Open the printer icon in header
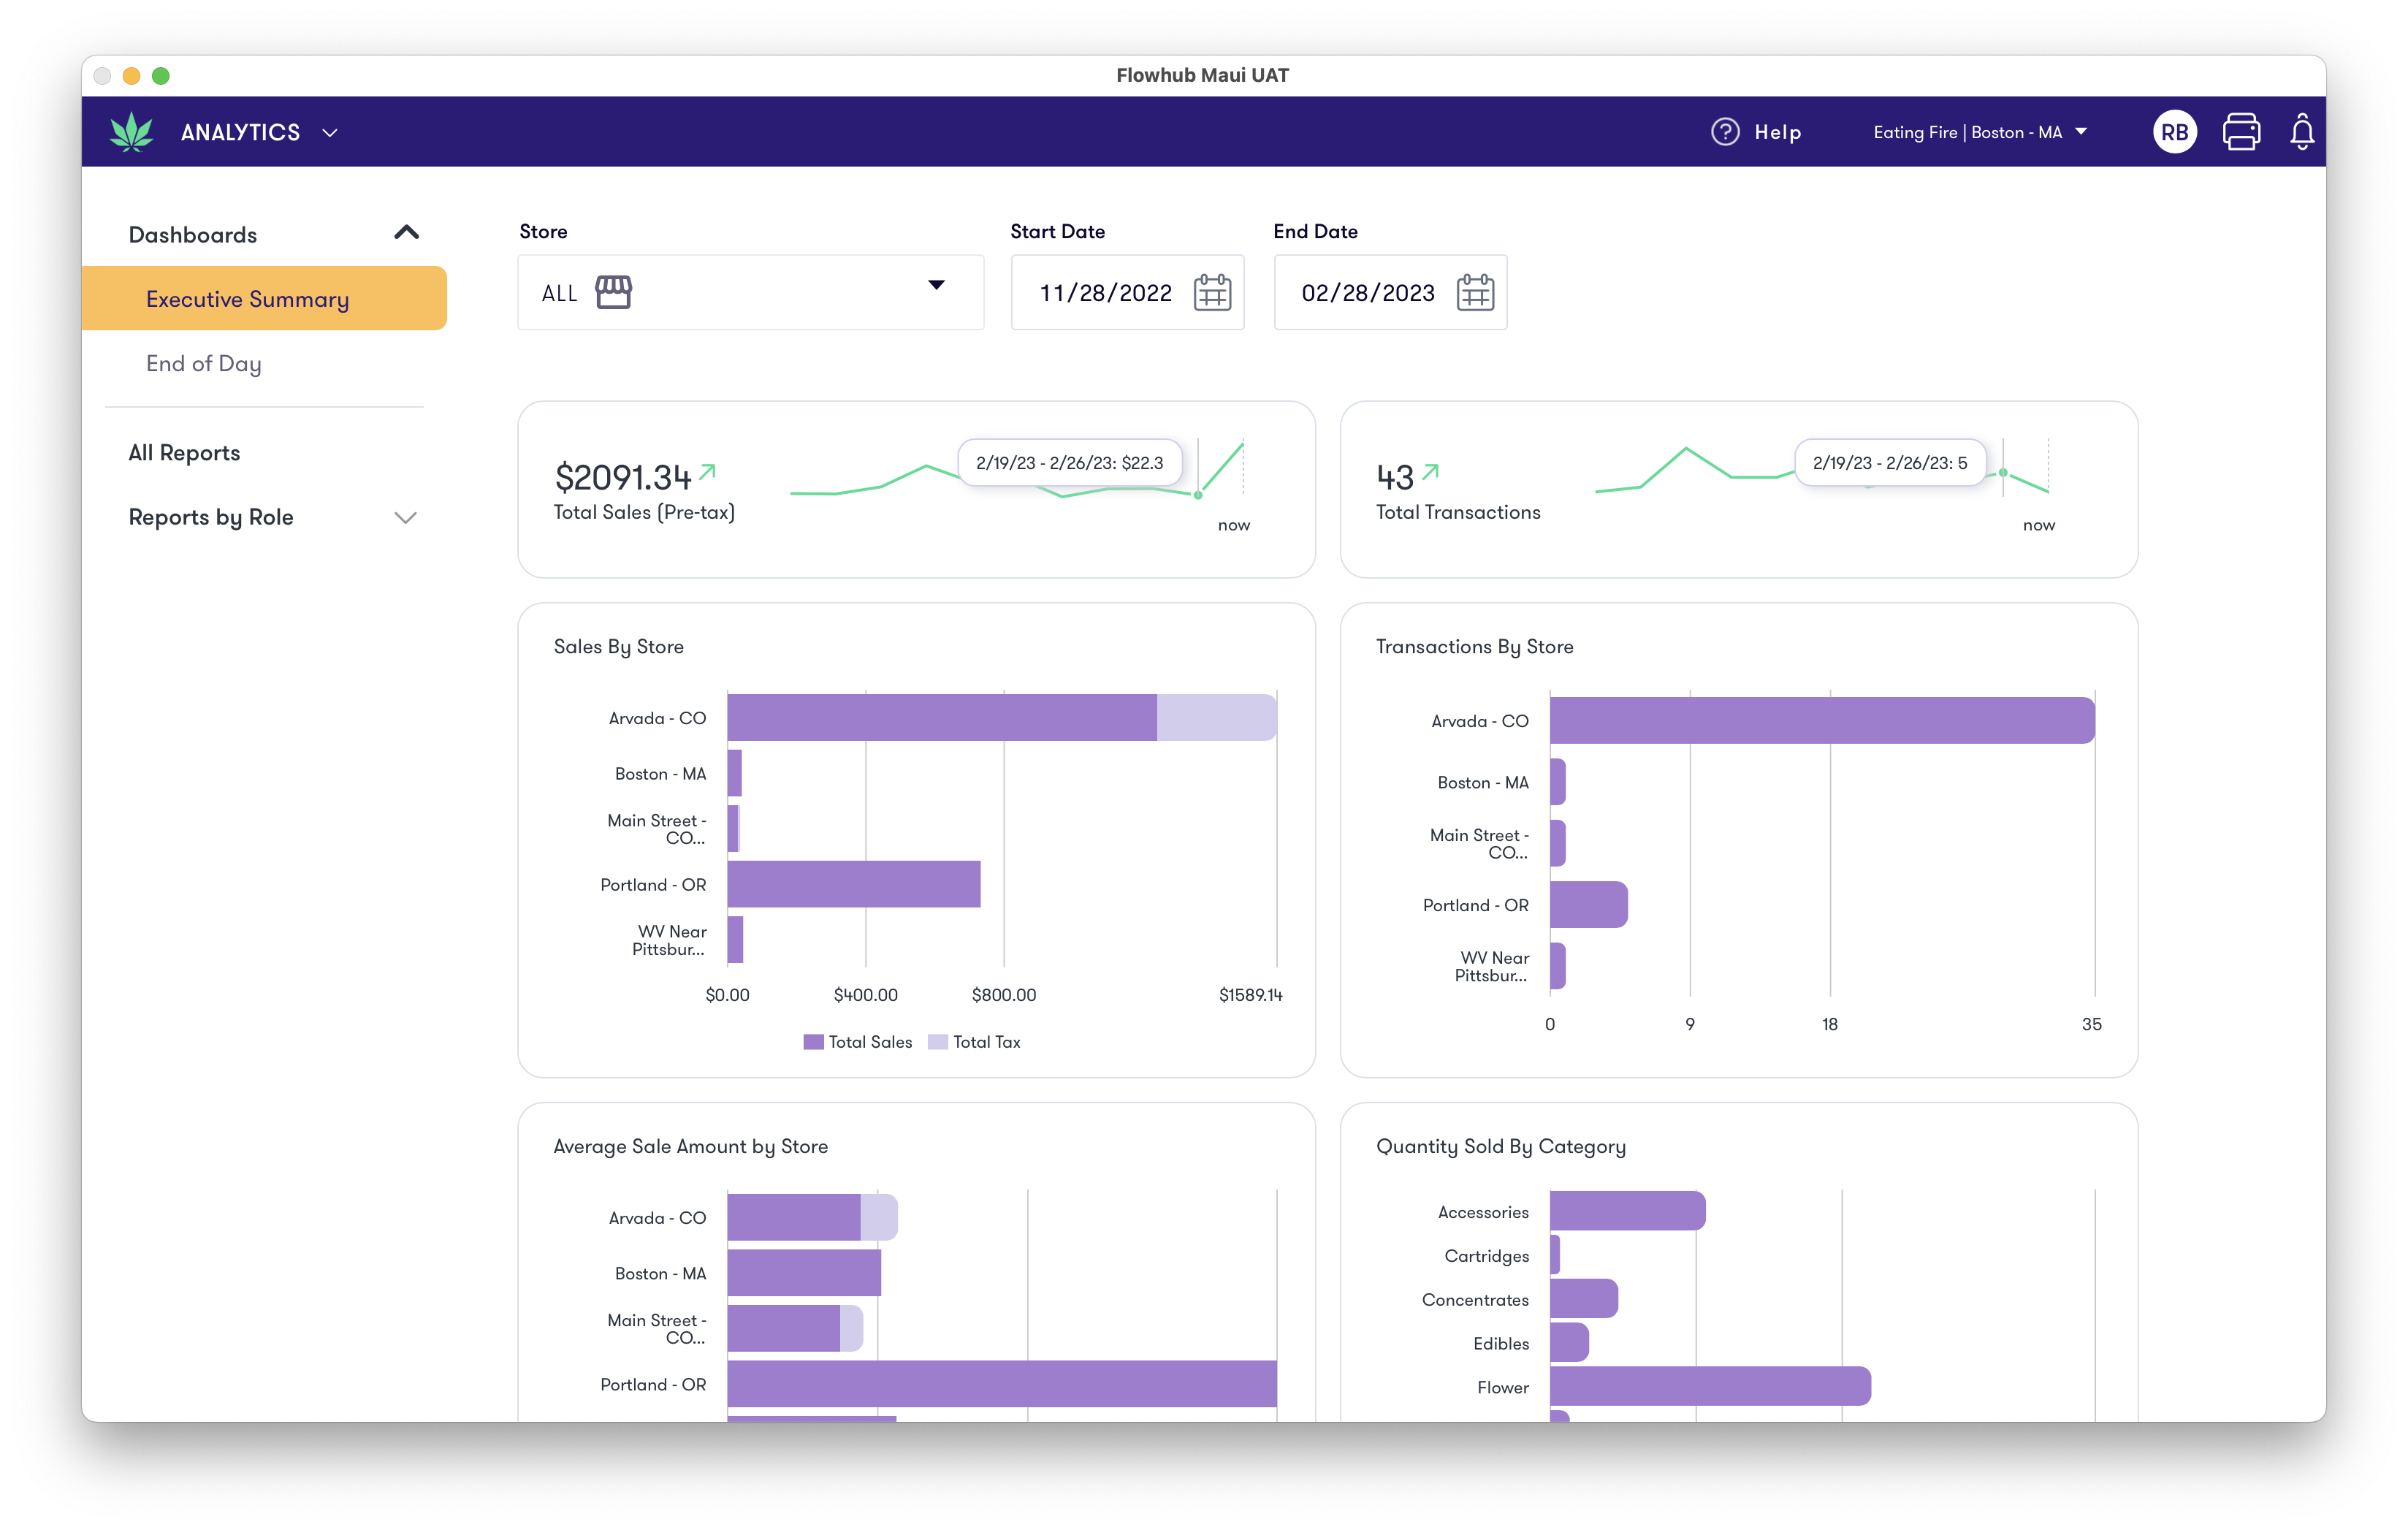 pos(2241,132)
